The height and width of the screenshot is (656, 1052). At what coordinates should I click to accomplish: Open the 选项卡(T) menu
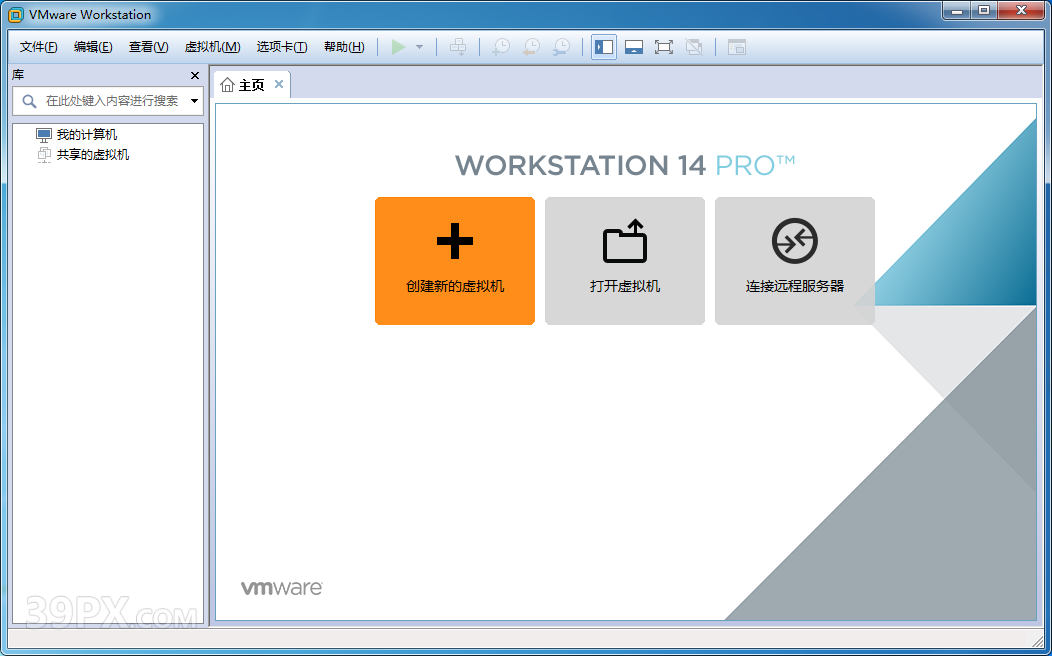tap(282, 47)
